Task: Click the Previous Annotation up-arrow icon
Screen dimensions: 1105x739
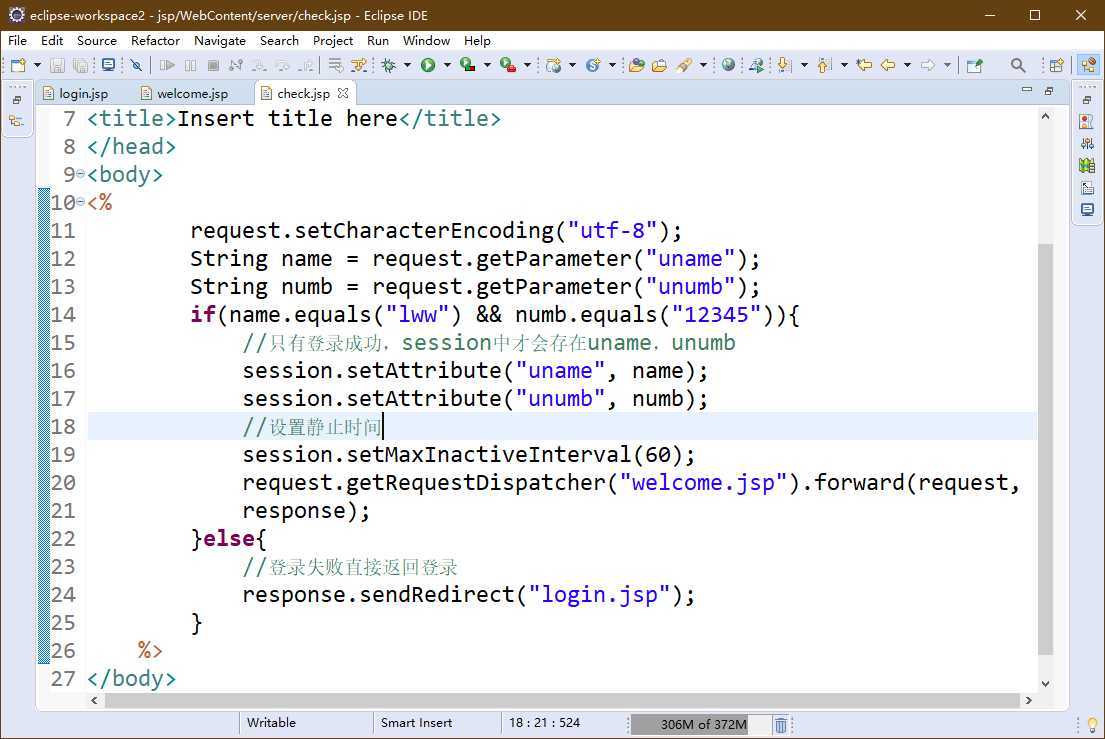Action: (824, 66)
